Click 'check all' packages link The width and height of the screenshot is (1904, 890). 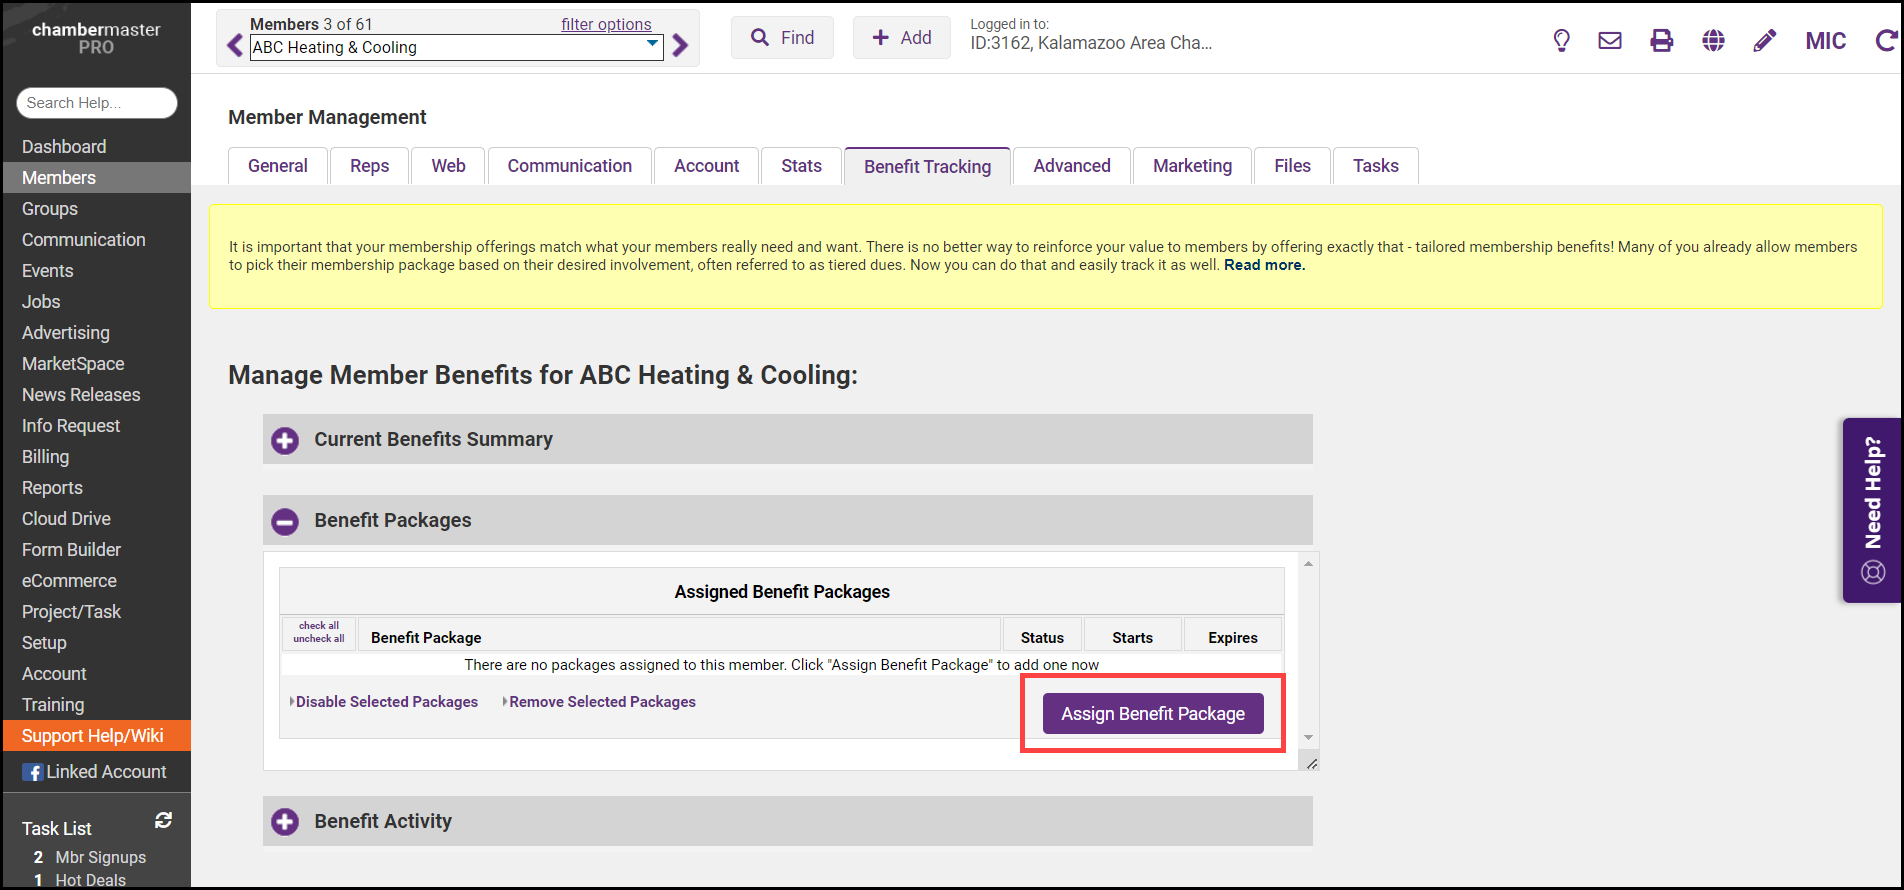coord(319,626)
